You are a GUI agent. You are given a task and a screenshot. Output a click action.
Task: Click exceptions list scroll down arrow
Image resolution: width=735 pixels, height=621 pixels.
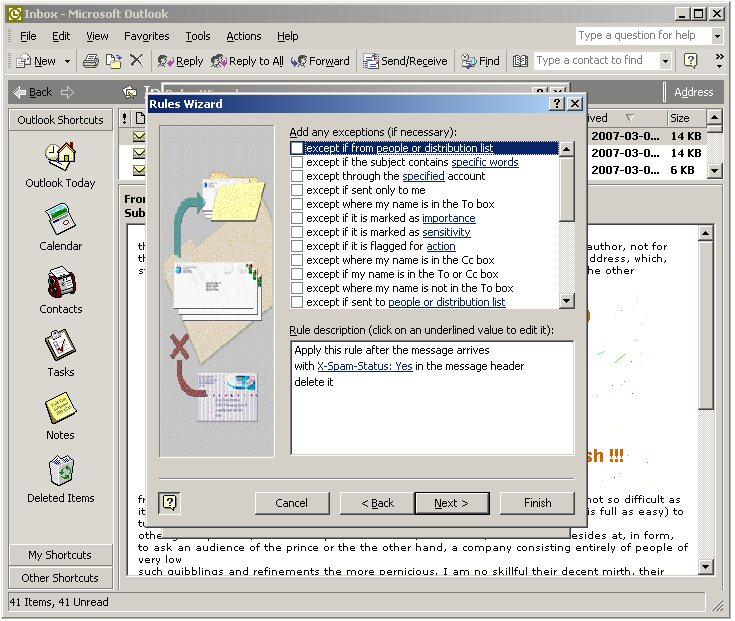click(567, 301)
